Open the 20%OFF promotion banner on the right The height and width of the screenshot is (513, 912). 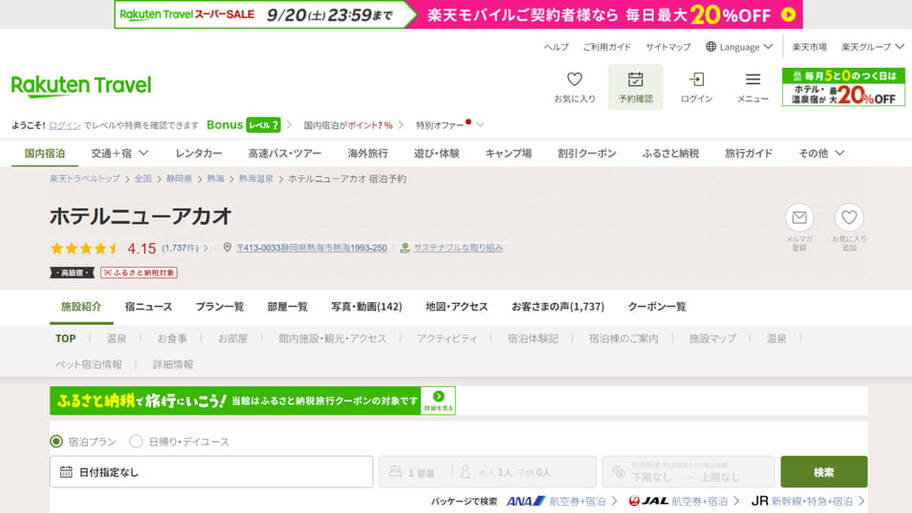(843, 87)
